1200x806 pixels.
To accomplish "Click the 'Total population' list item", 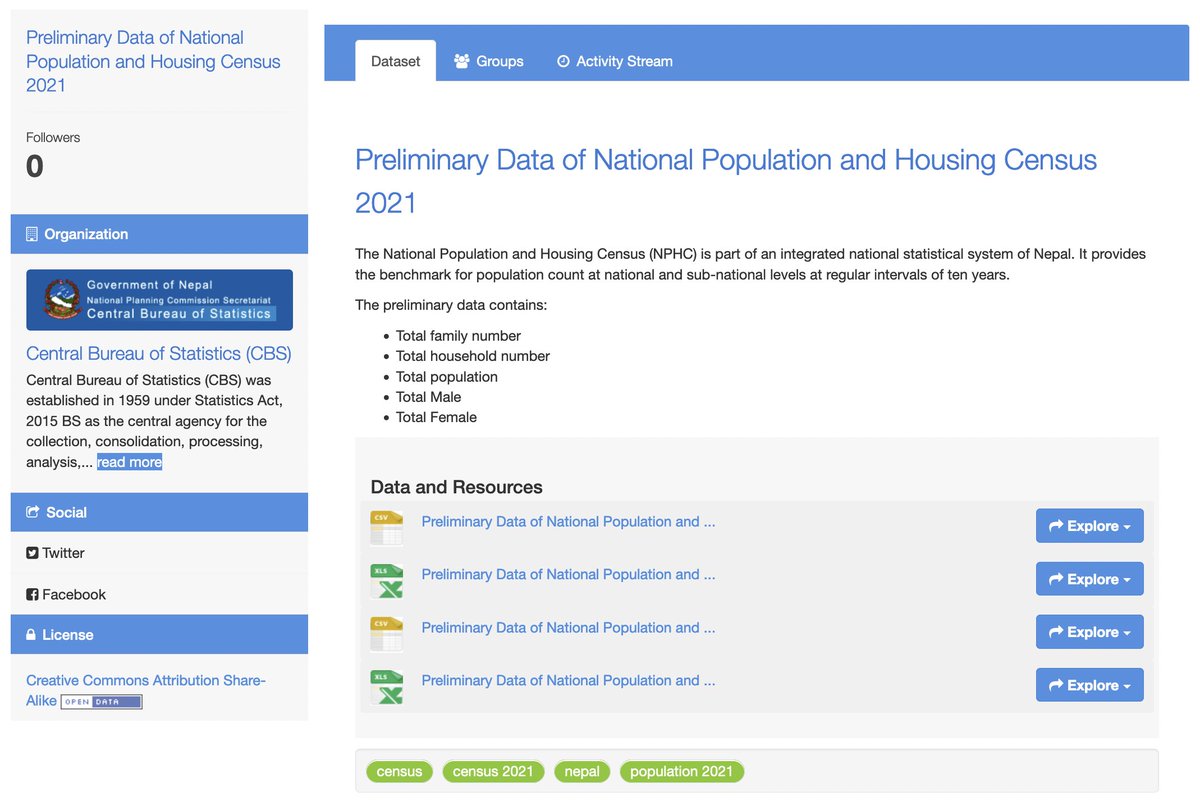I will tap(447, 377).
